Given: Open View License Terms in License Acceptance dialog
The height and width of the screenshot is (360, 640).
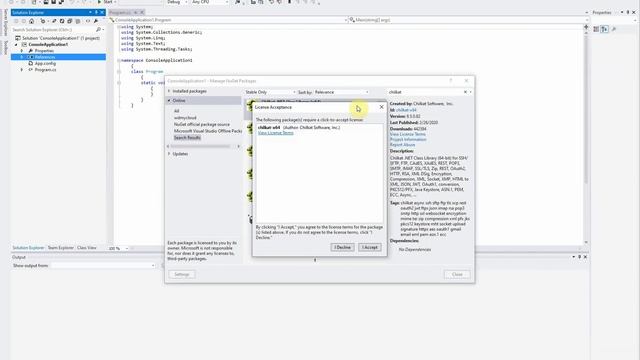Looking at the screenshot, I should [276, 133].
